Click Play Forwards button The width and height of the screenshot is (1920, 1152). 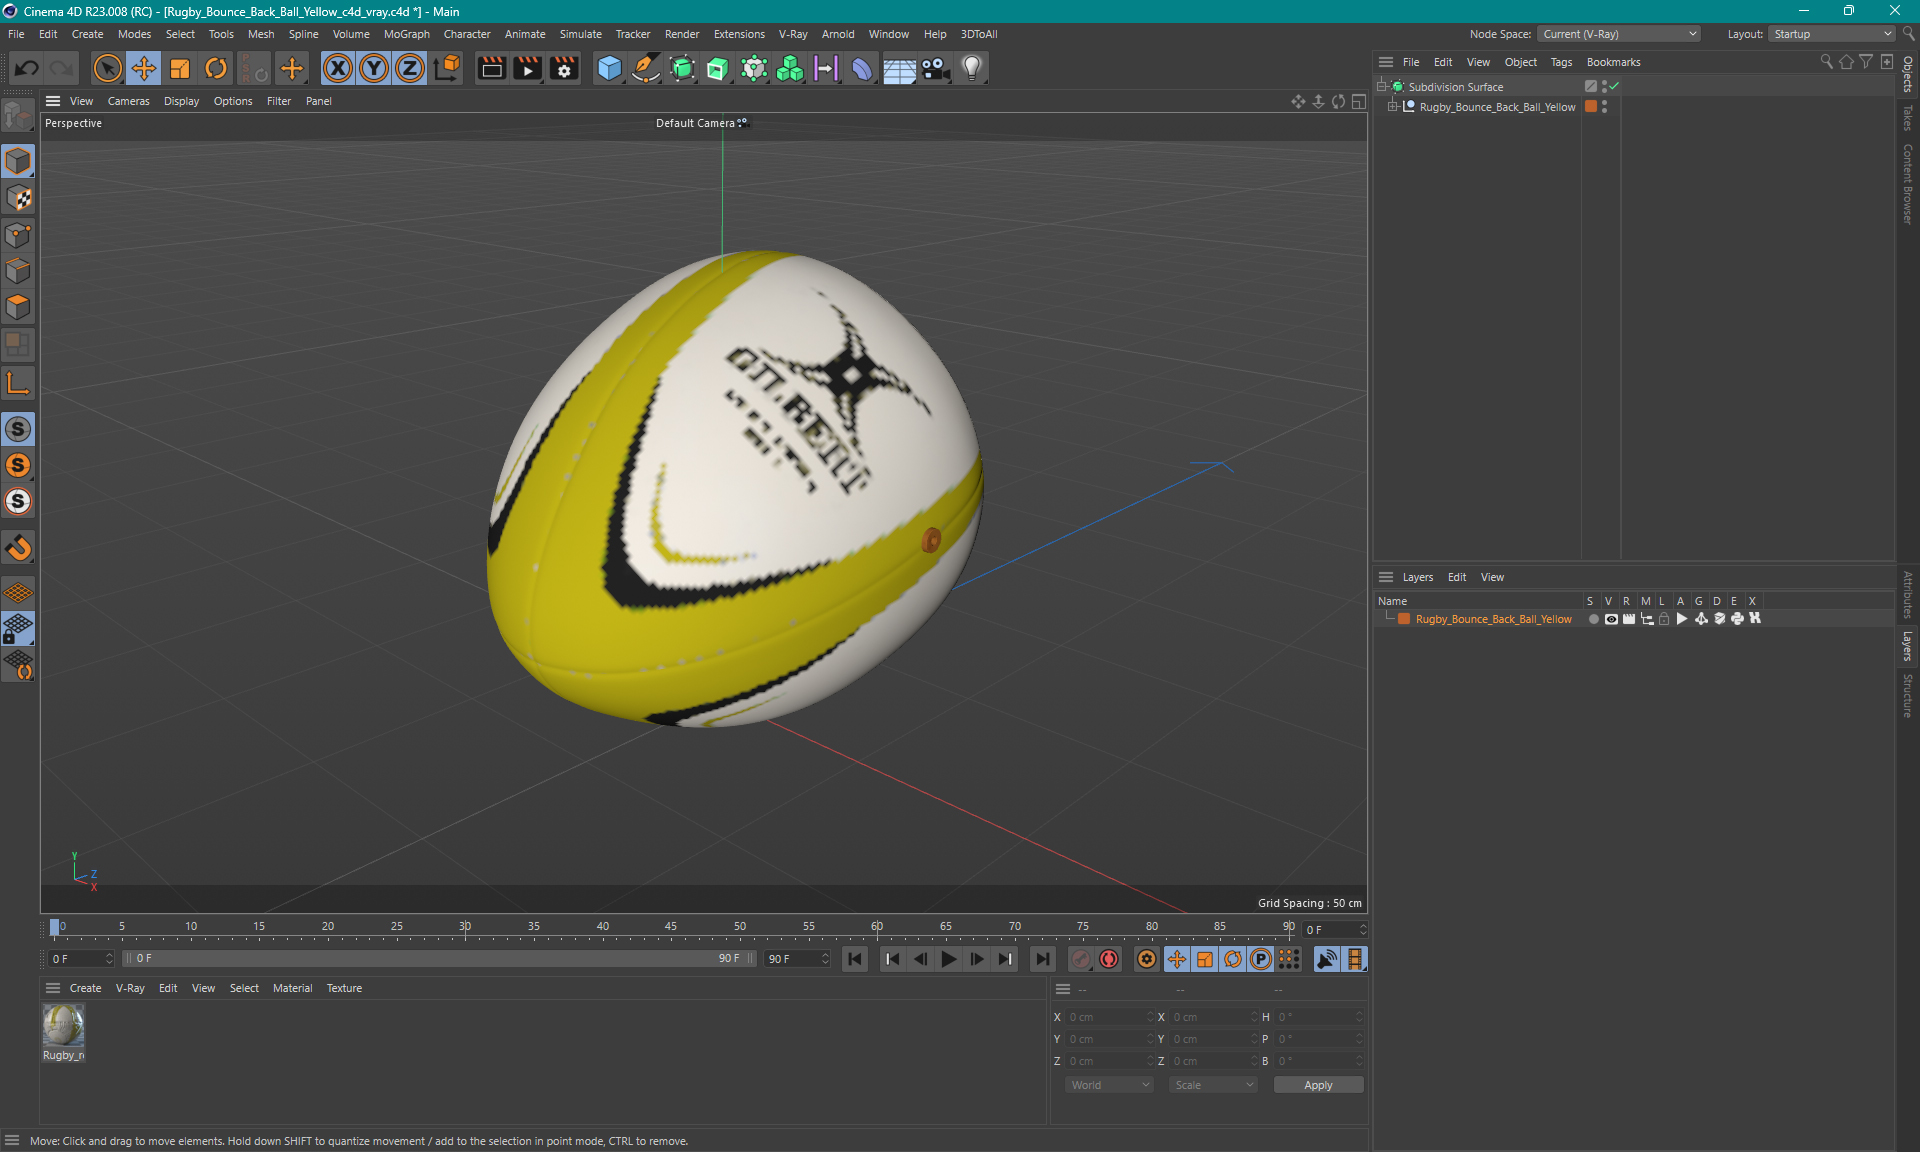(x=948, y=959)
